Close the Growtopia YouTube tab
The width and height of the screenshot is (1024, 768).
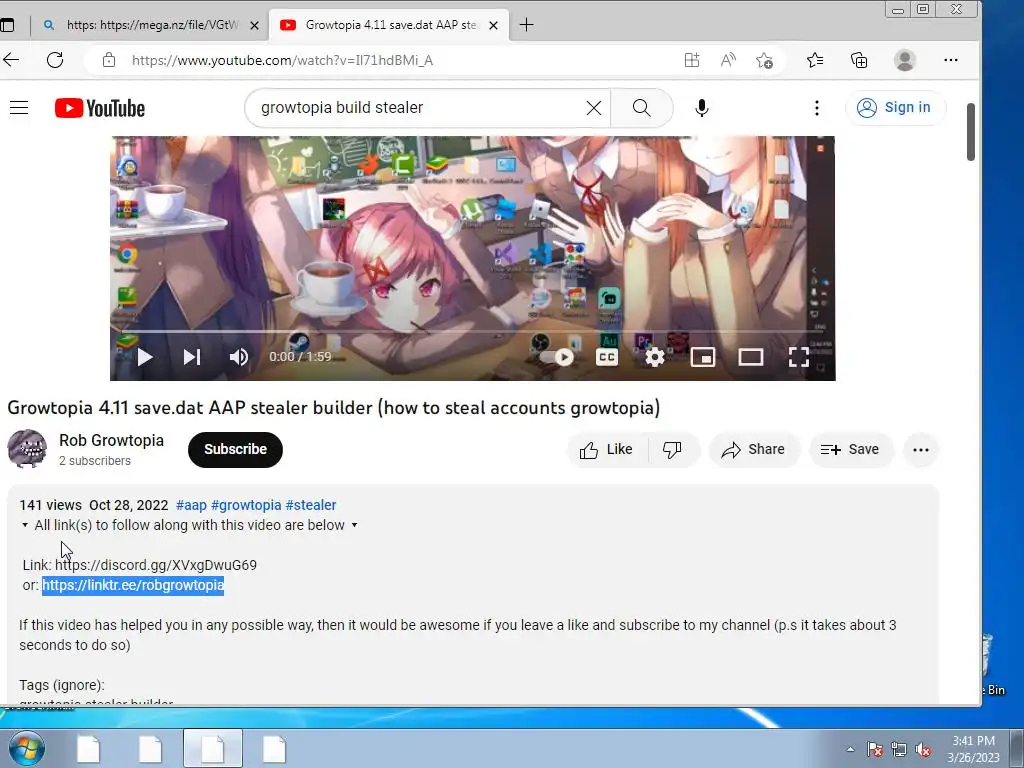click(x=494, y=25)
